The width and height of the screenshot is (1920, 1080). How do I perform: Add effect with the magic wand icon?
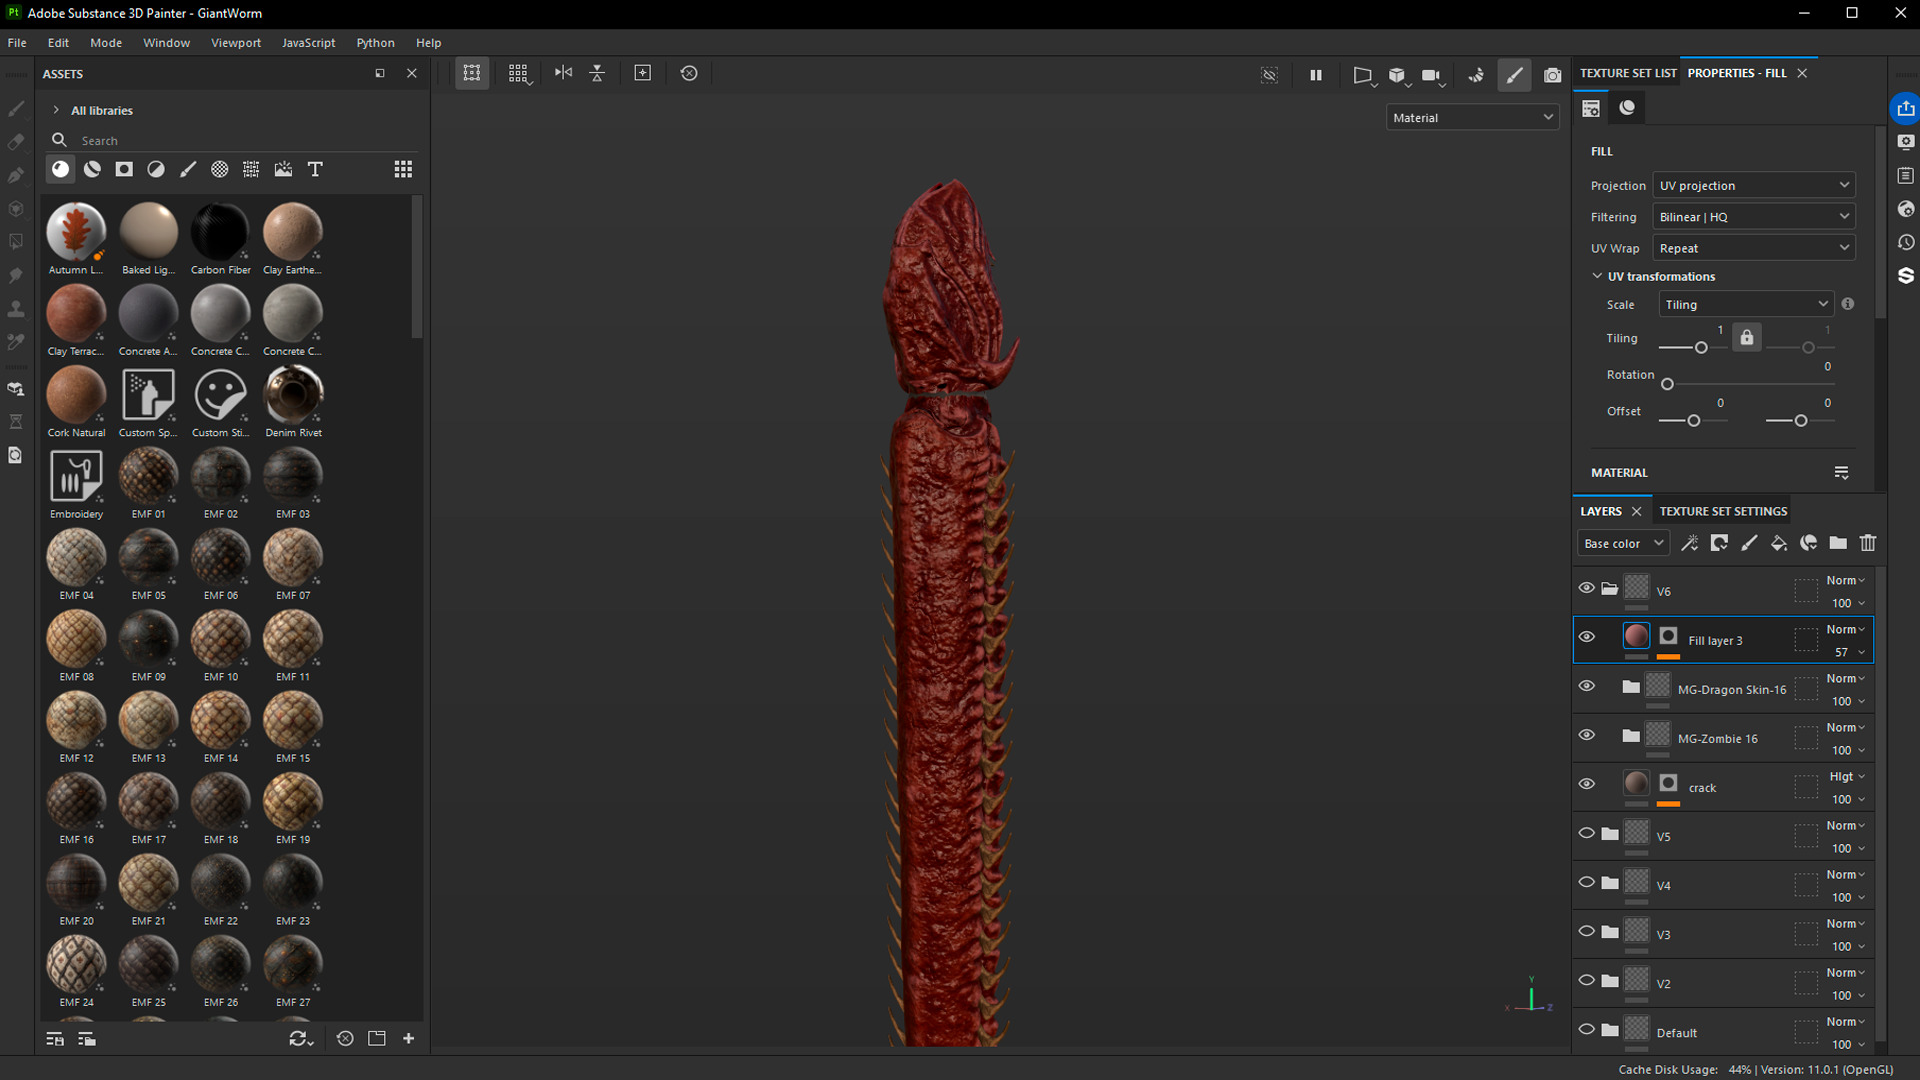1690,543
